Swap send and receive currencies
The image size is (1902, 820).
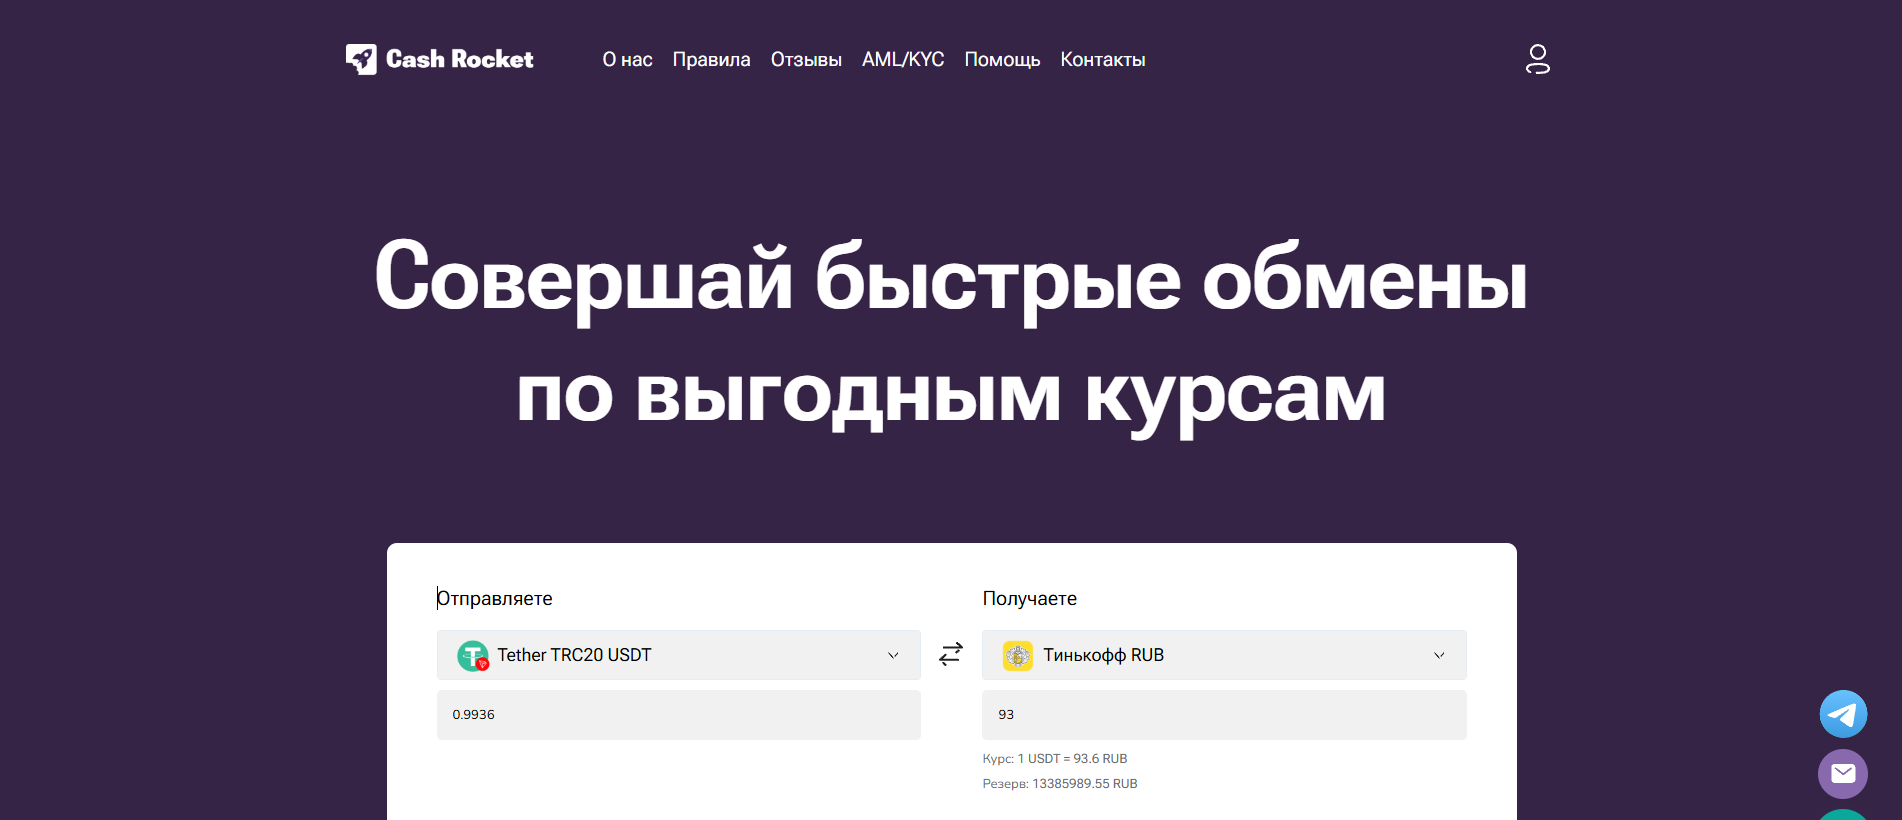coord(951,654)
